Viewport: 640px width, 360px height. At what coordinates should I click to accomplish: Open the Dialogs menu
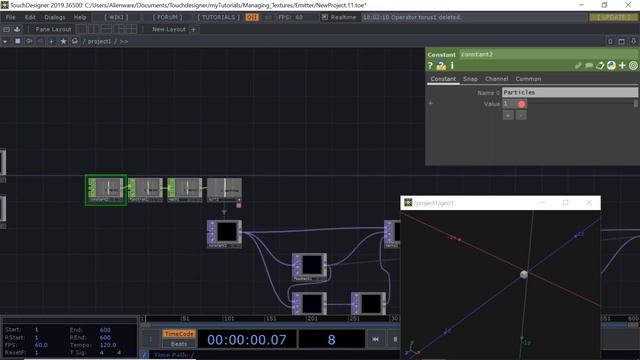pyautogui.click(x=55, y=17)
